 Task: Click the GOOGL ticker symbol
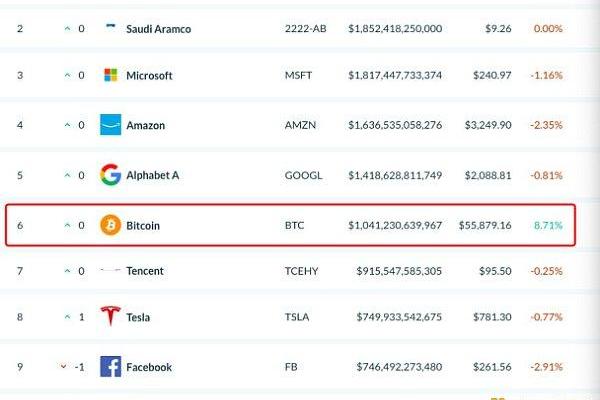pos(303,175)
